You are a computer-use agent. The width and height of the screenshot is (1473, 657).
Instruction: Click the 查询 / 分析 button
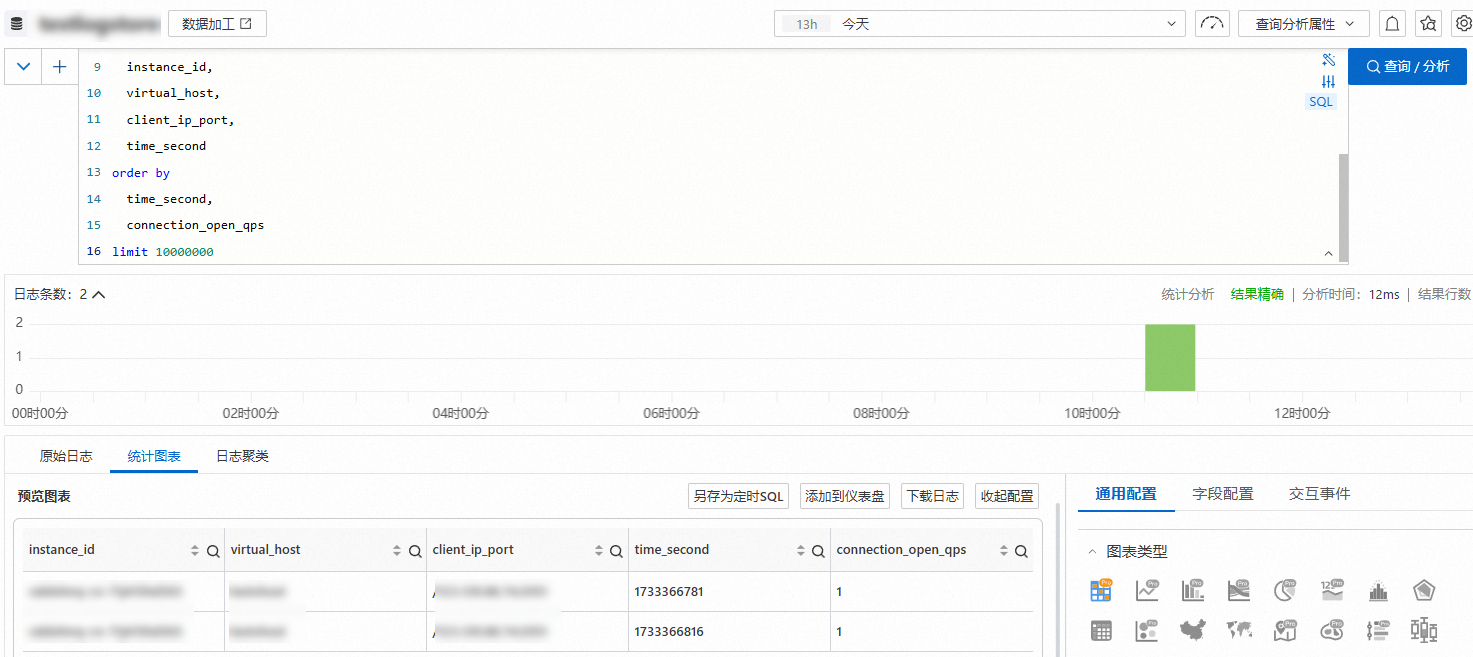click(x=1407, y=66)
